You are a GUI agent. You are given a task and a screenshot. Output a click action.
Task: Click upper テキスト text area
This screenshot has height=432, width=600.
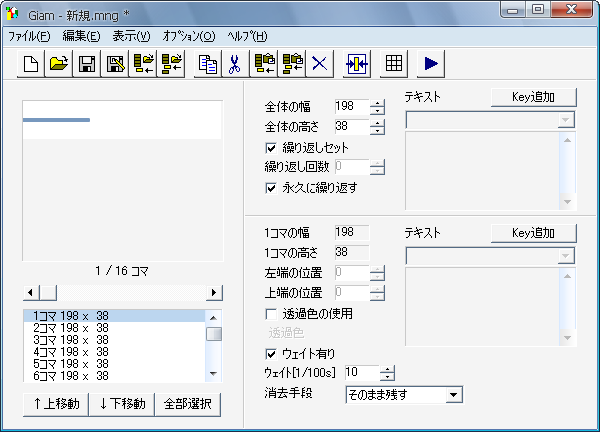click(482, 171)
